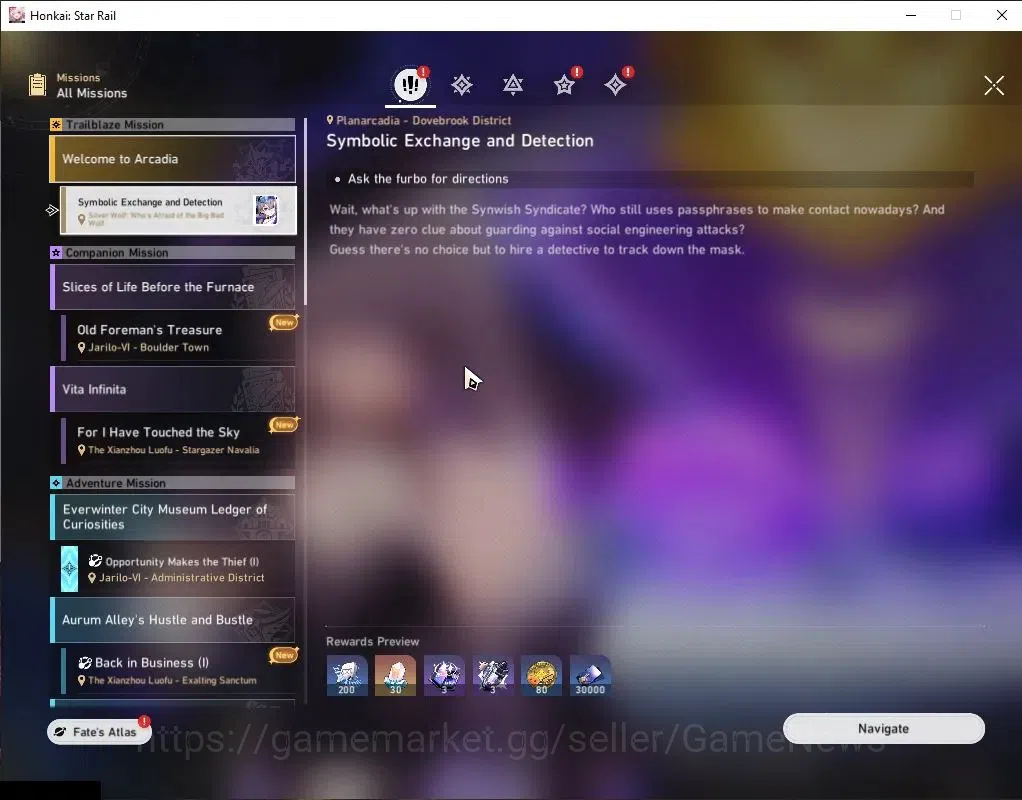Open Aurum Alley's Hustle and Bustle group
Viewport: 1022px width, 800px height.
(173, 620)
